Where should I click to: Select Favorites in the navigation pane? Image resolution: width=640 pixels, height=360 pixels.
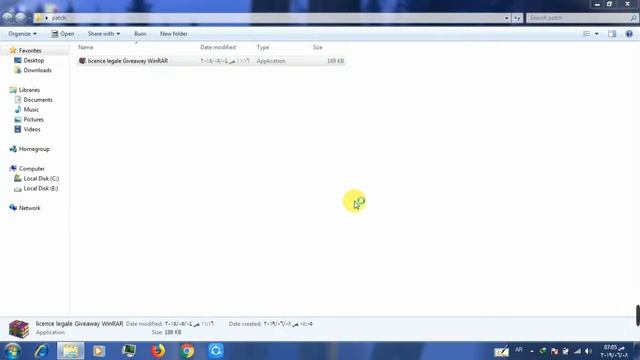pos(30,51)
